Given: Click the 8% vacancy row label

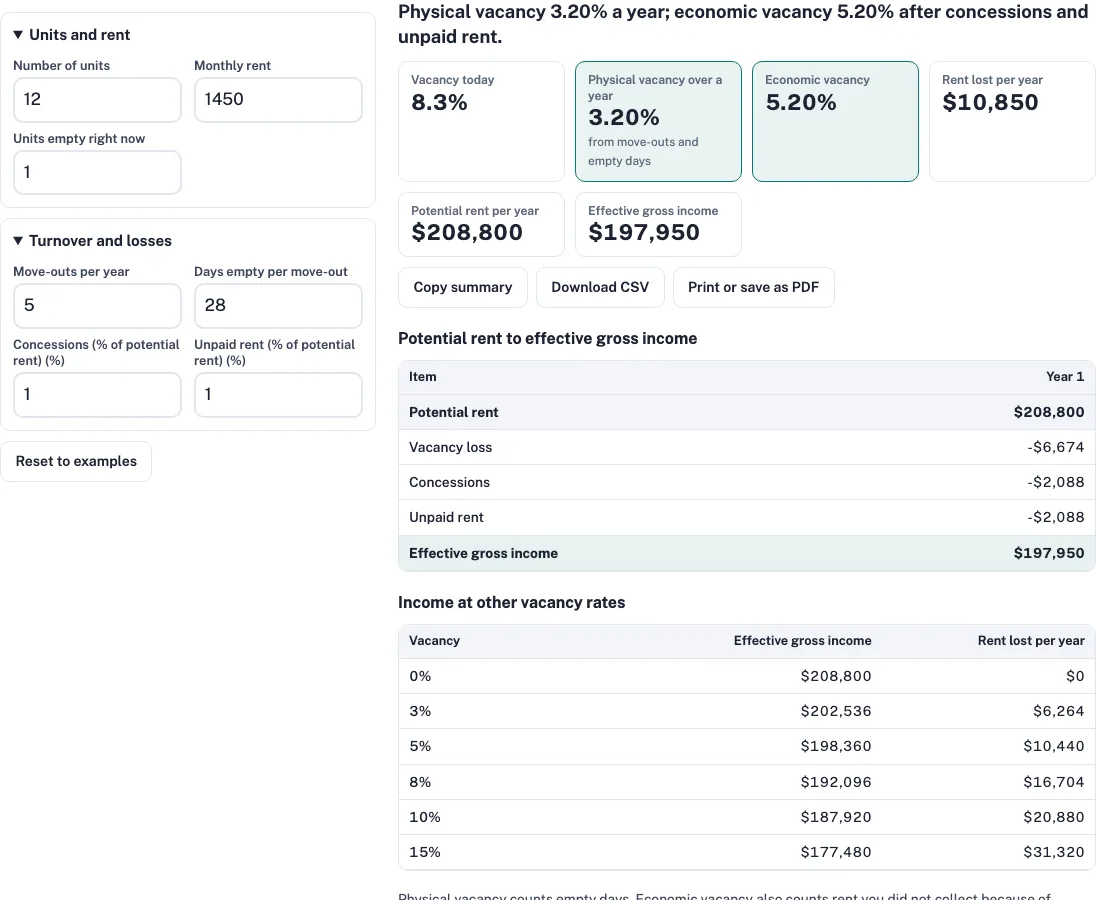Looking at the screenshot, I should (x=420, y=782).
